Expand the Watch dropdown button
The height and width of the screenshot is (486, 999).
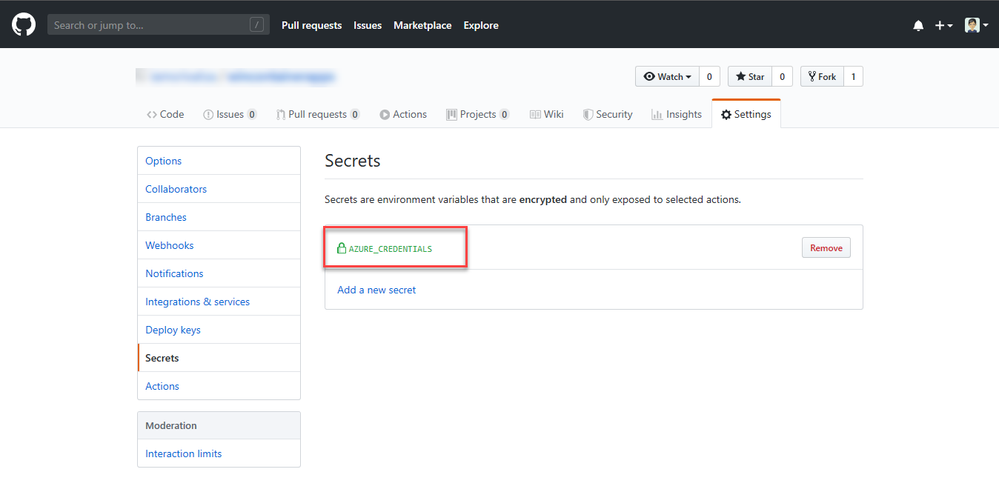tap(667, 76)
